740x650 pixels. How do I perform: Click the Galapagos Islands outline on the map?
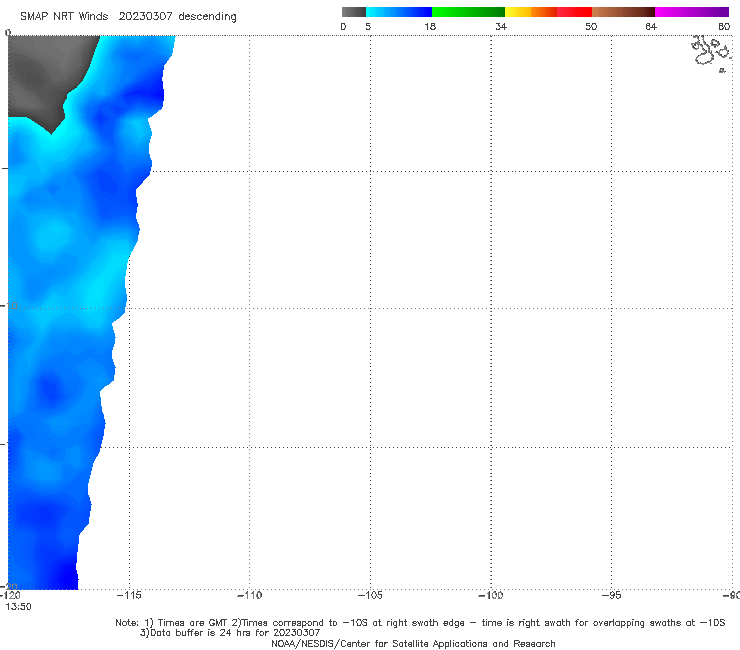pyautogui.click(x=712, y=53)
